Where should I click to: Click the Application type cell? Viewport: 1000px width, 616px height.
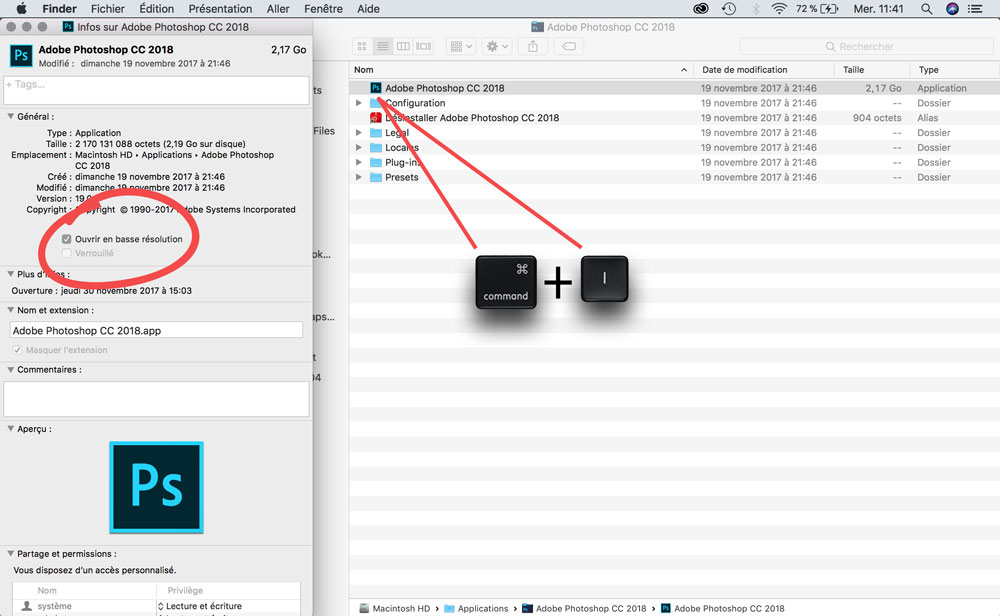(x=941, y=88)
